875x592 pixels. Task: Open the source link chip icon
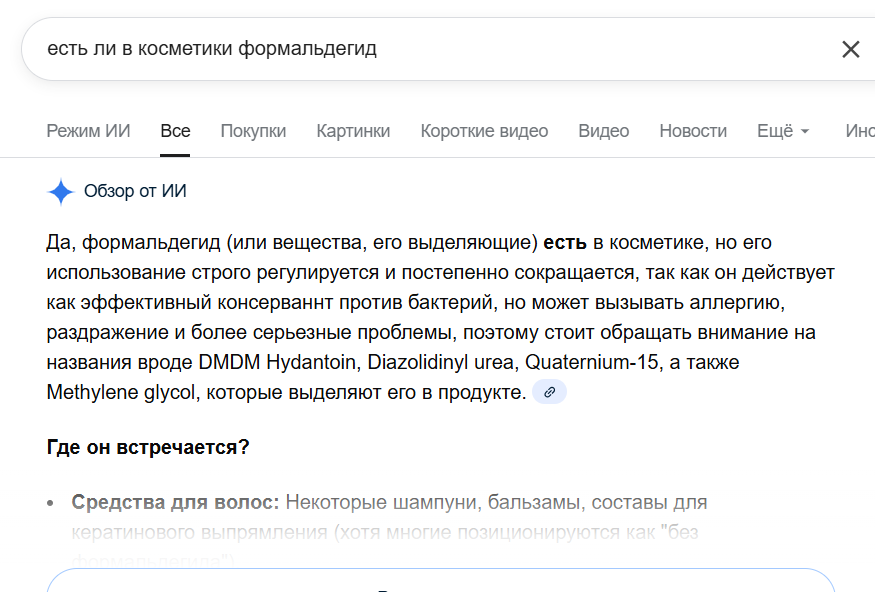point(549,392)
